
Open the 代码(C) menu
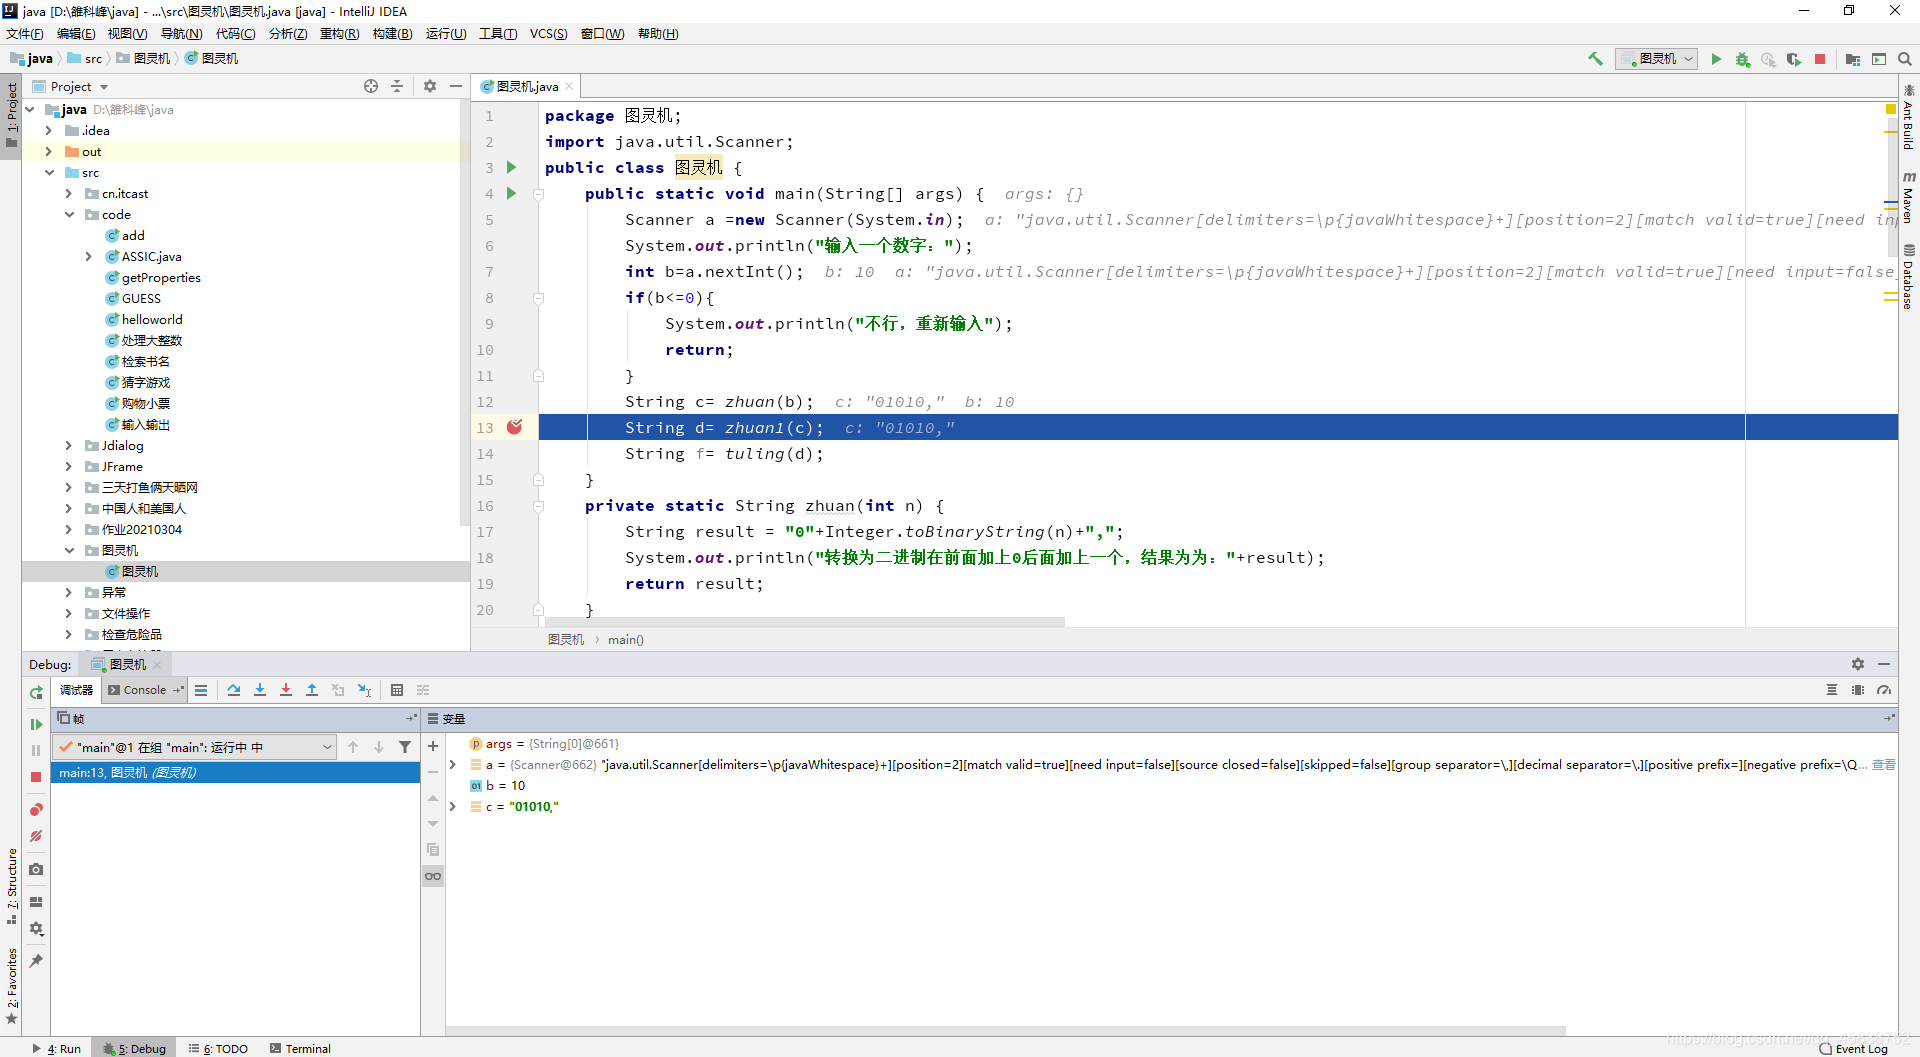click(235, 34)
